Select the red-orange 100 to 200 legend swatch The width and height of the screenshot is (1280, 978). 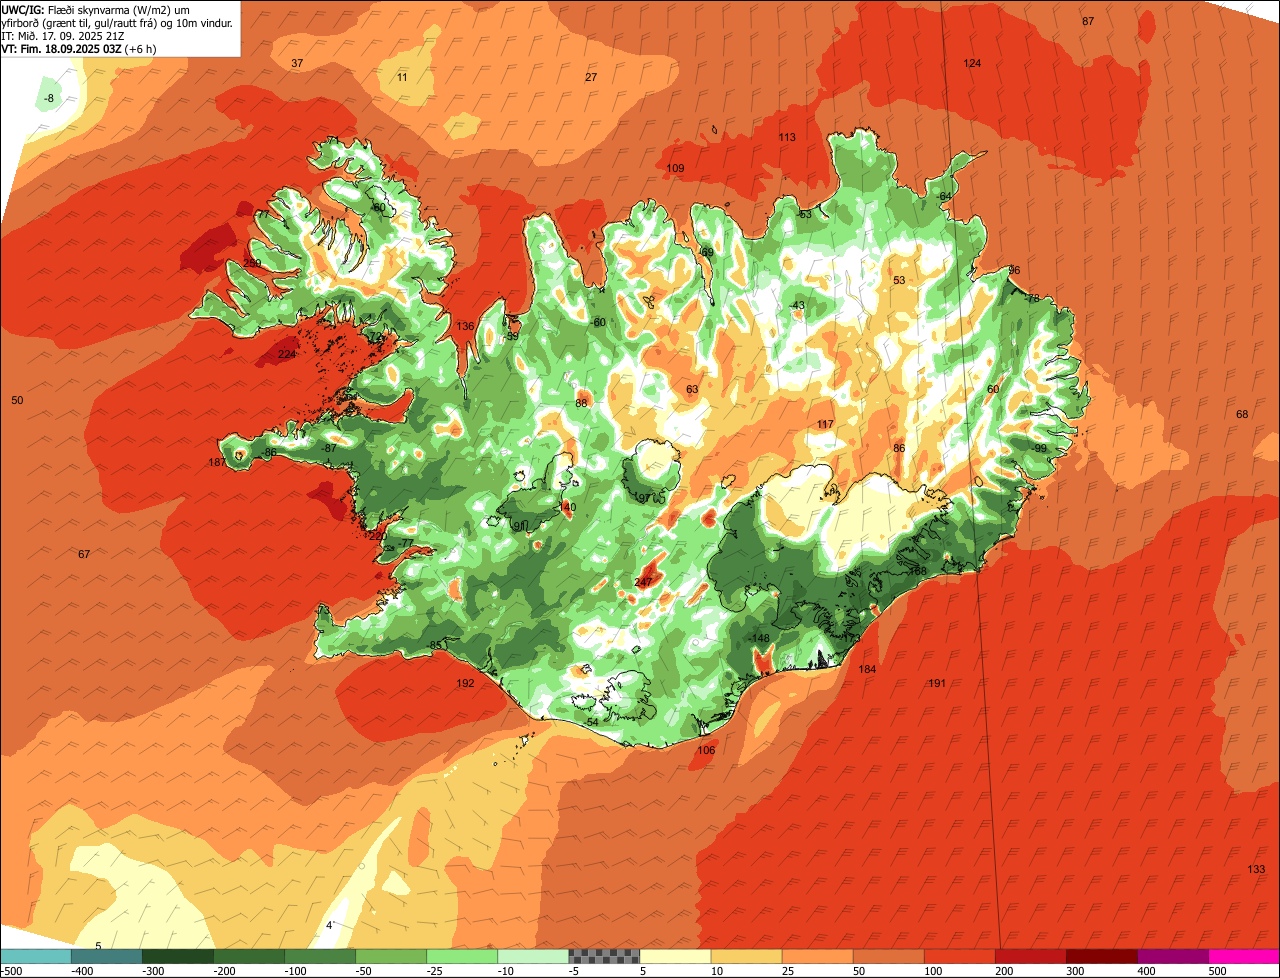960,956
